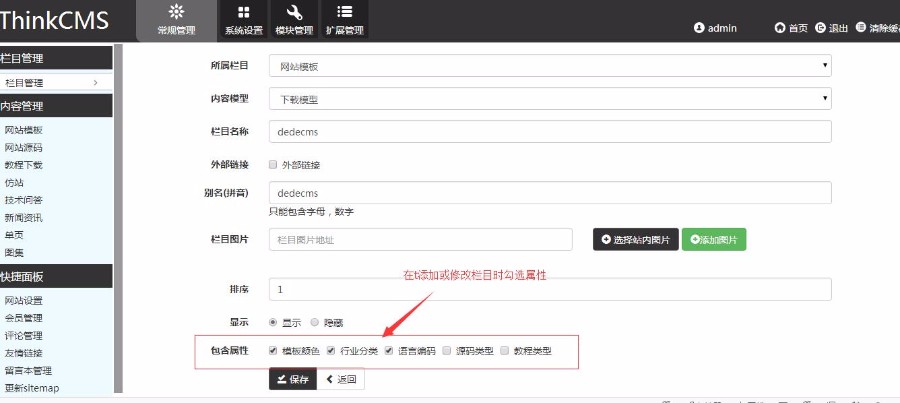Open the 模块管理 tab

tap(294, 20)
